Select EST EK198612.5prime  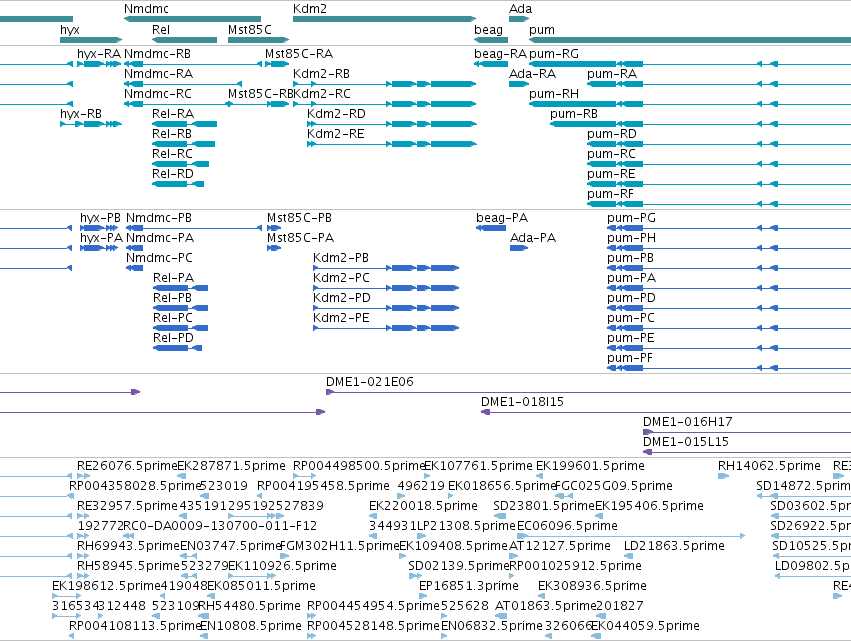pyautogui.click(x=66, y=596)
